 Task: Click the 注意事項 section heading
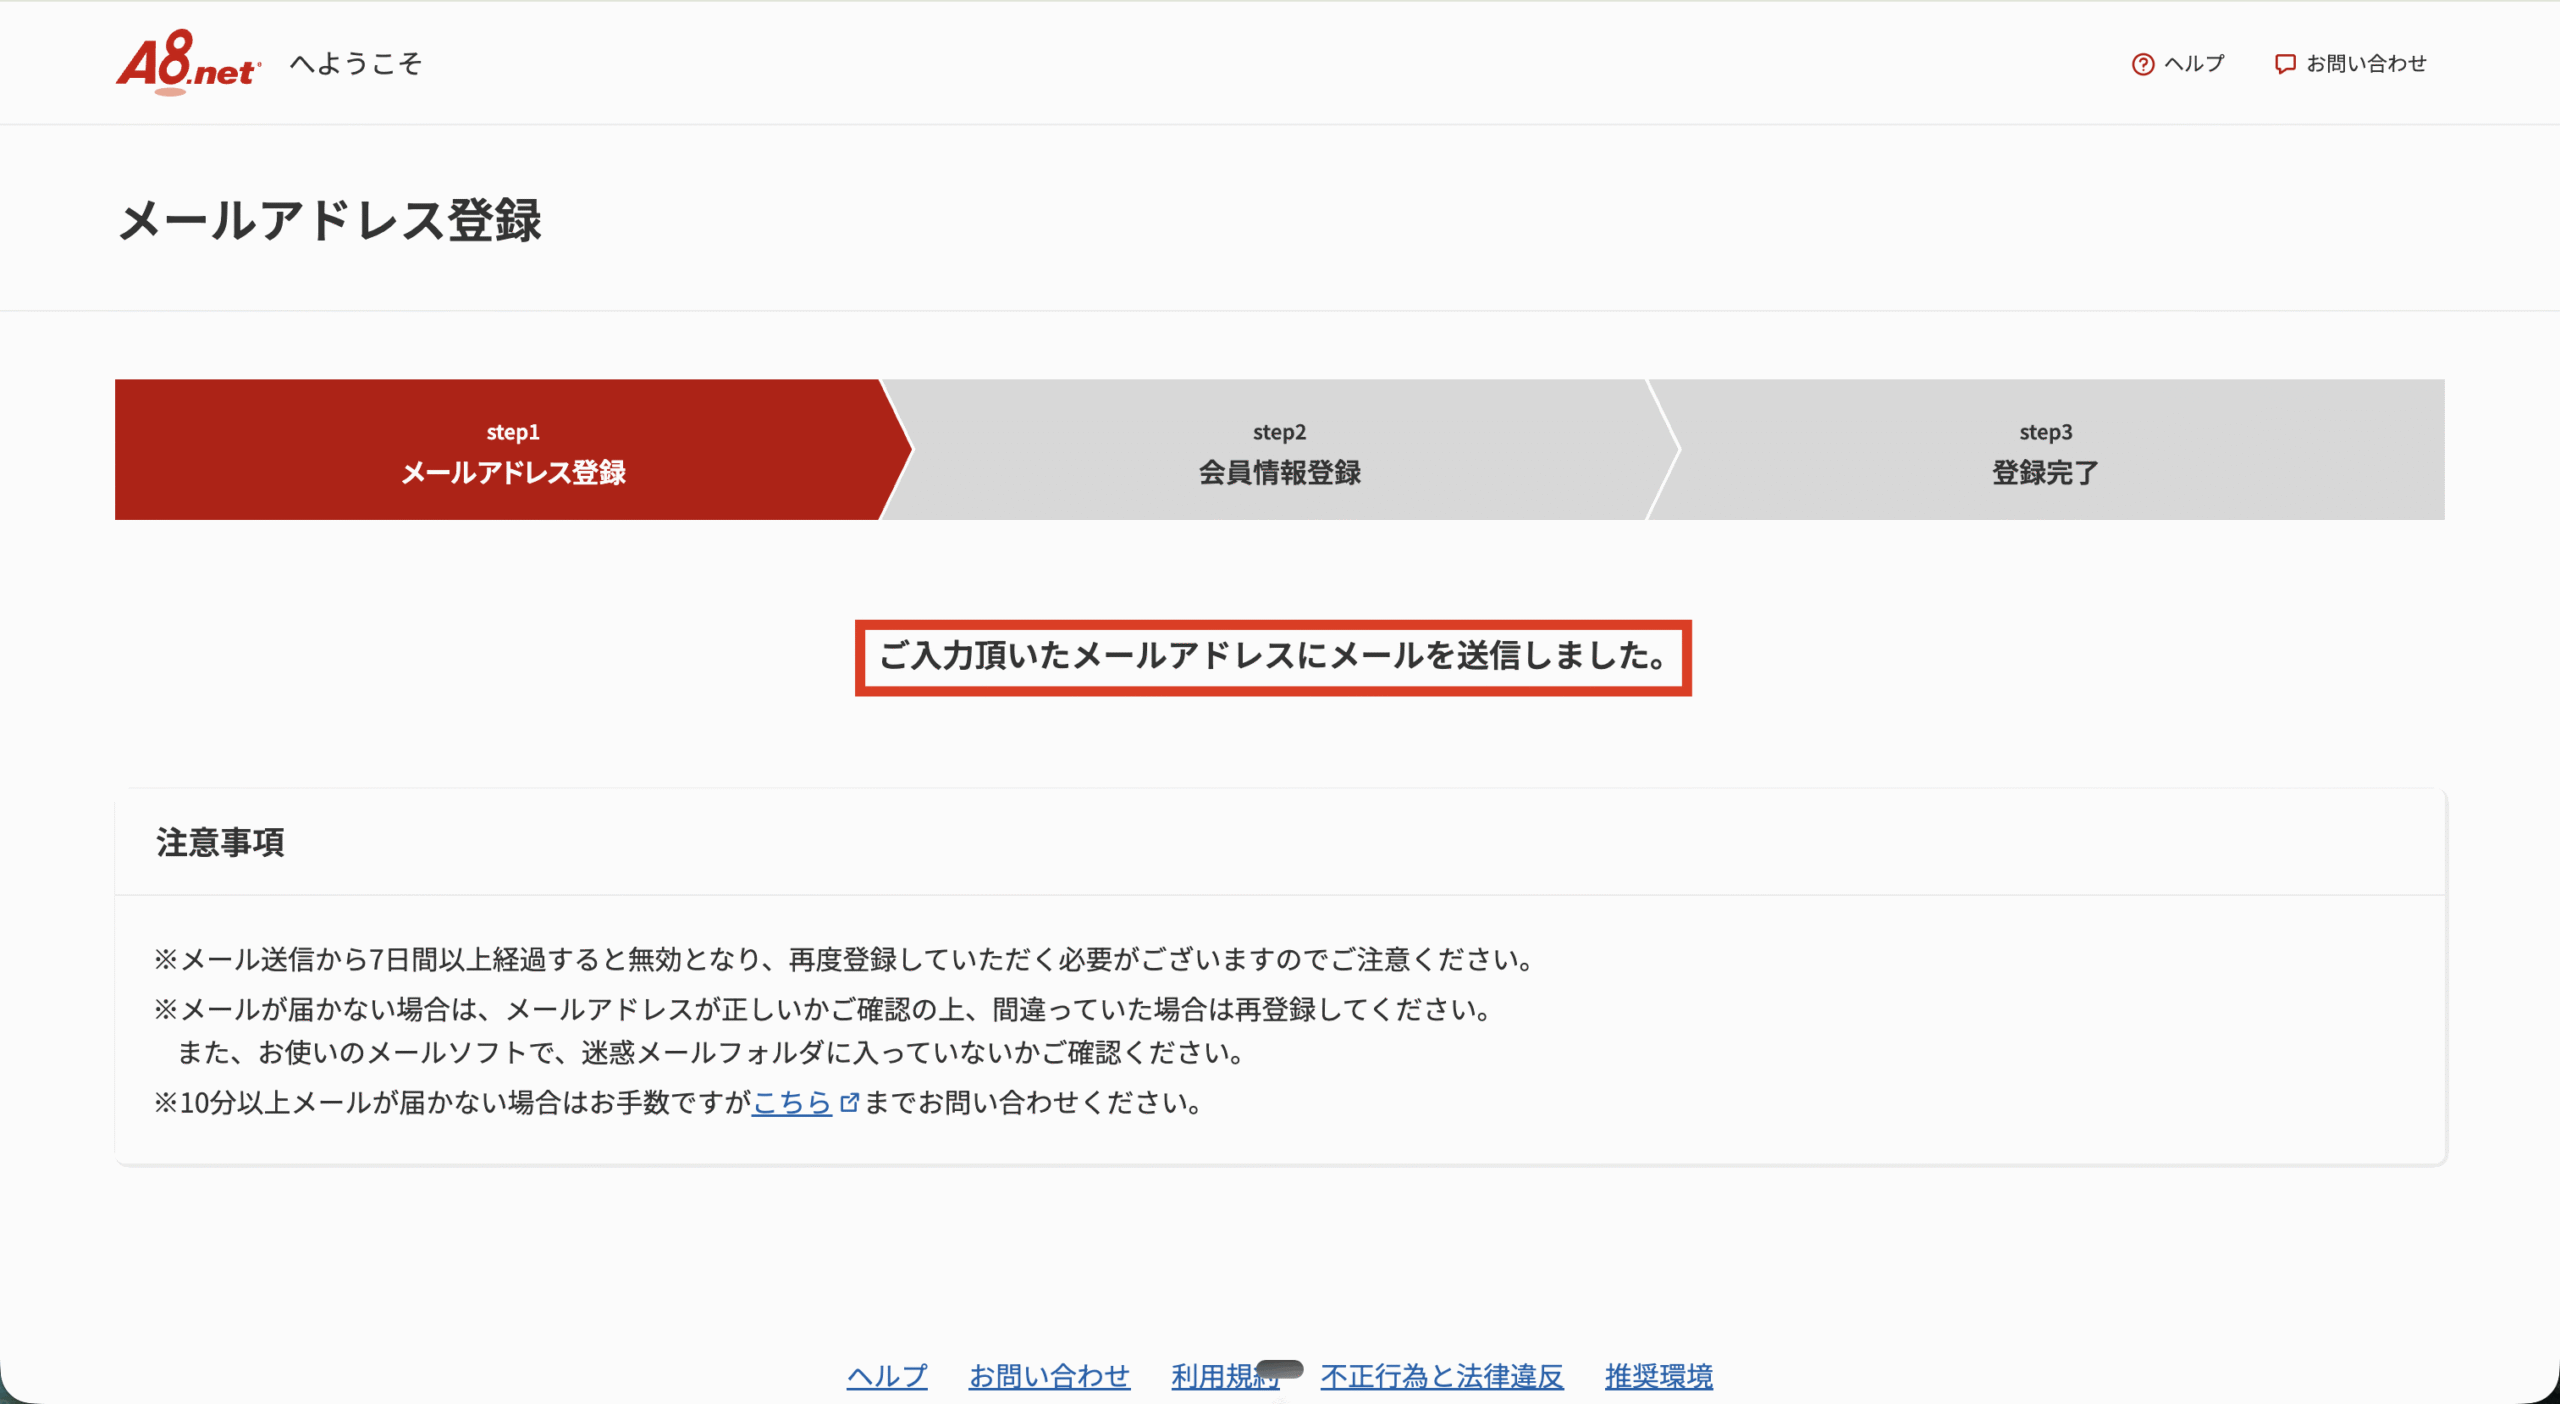click(220, 842)
